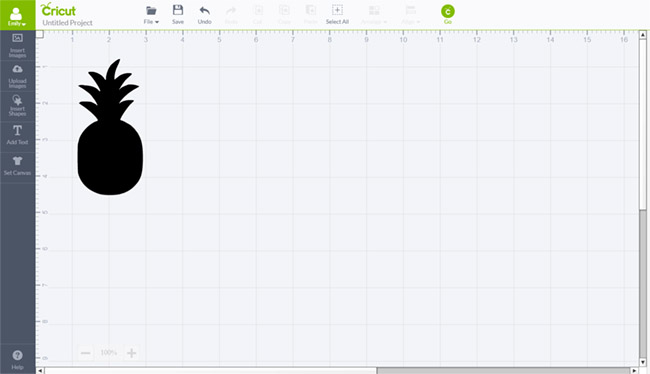
Task: Select the Insert Shapes tool
Action: 17,106
